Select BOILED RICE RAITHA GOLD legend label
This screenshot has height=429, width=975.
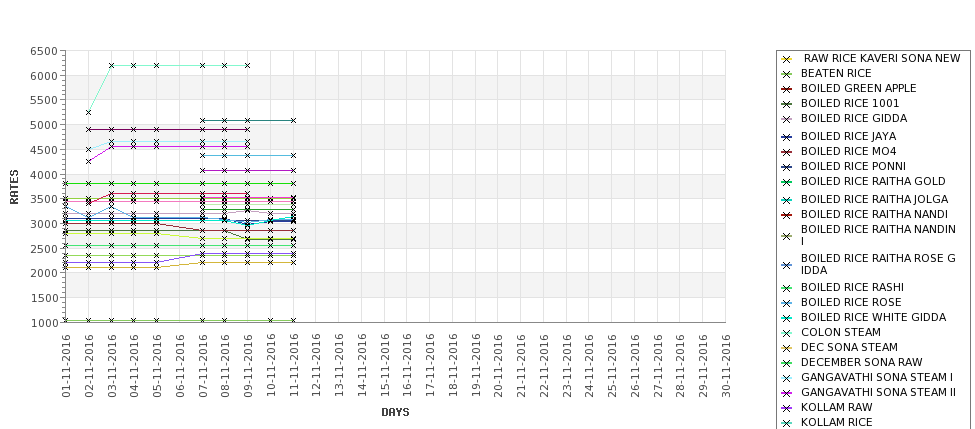(x=873, y=181)
